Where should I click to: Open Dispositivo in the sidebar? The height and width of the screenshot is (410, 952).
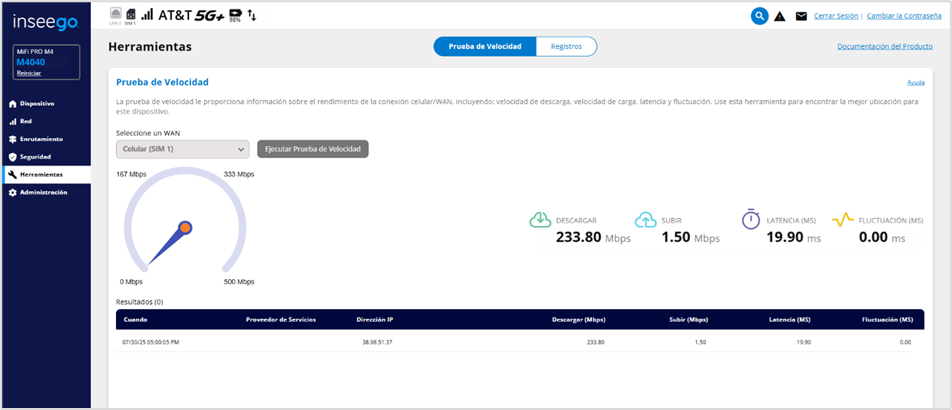[x=37, y=103]
